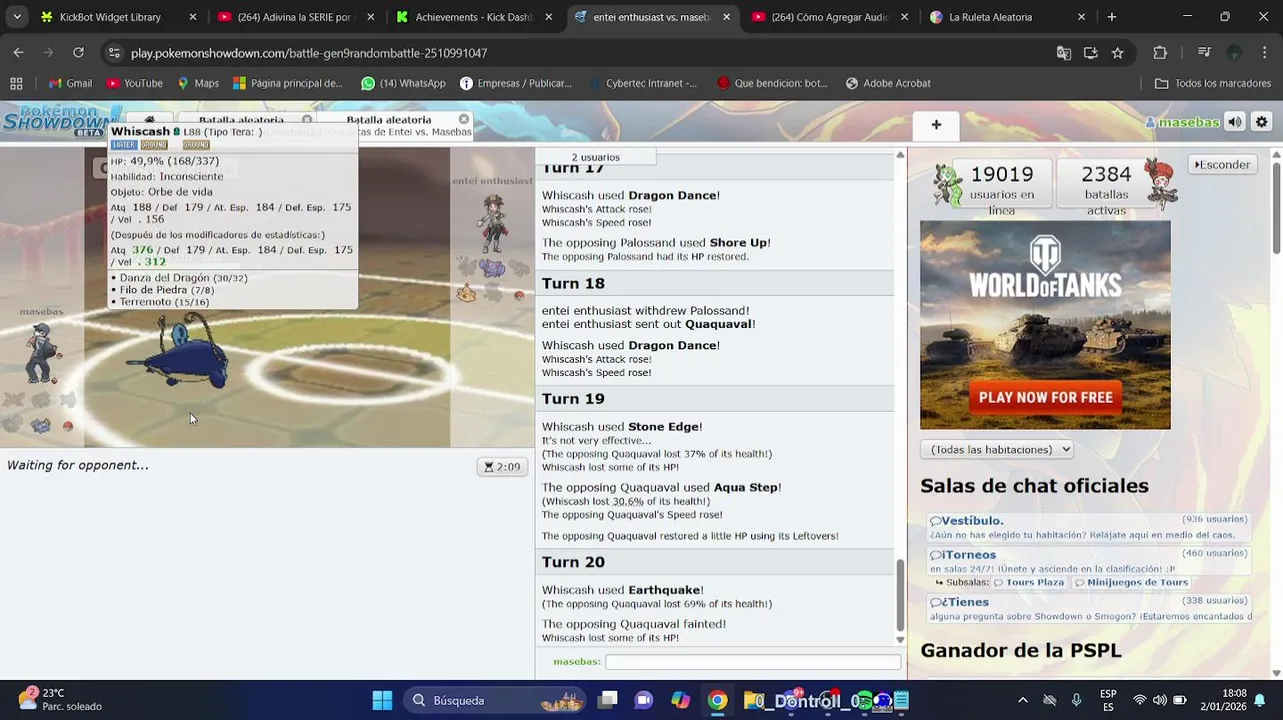Image resolution: width=1283 pixels, height=720 pixels.
Task: Open the 2 usuarios user list
Action: pyautogui.click(x=596, y=156)
